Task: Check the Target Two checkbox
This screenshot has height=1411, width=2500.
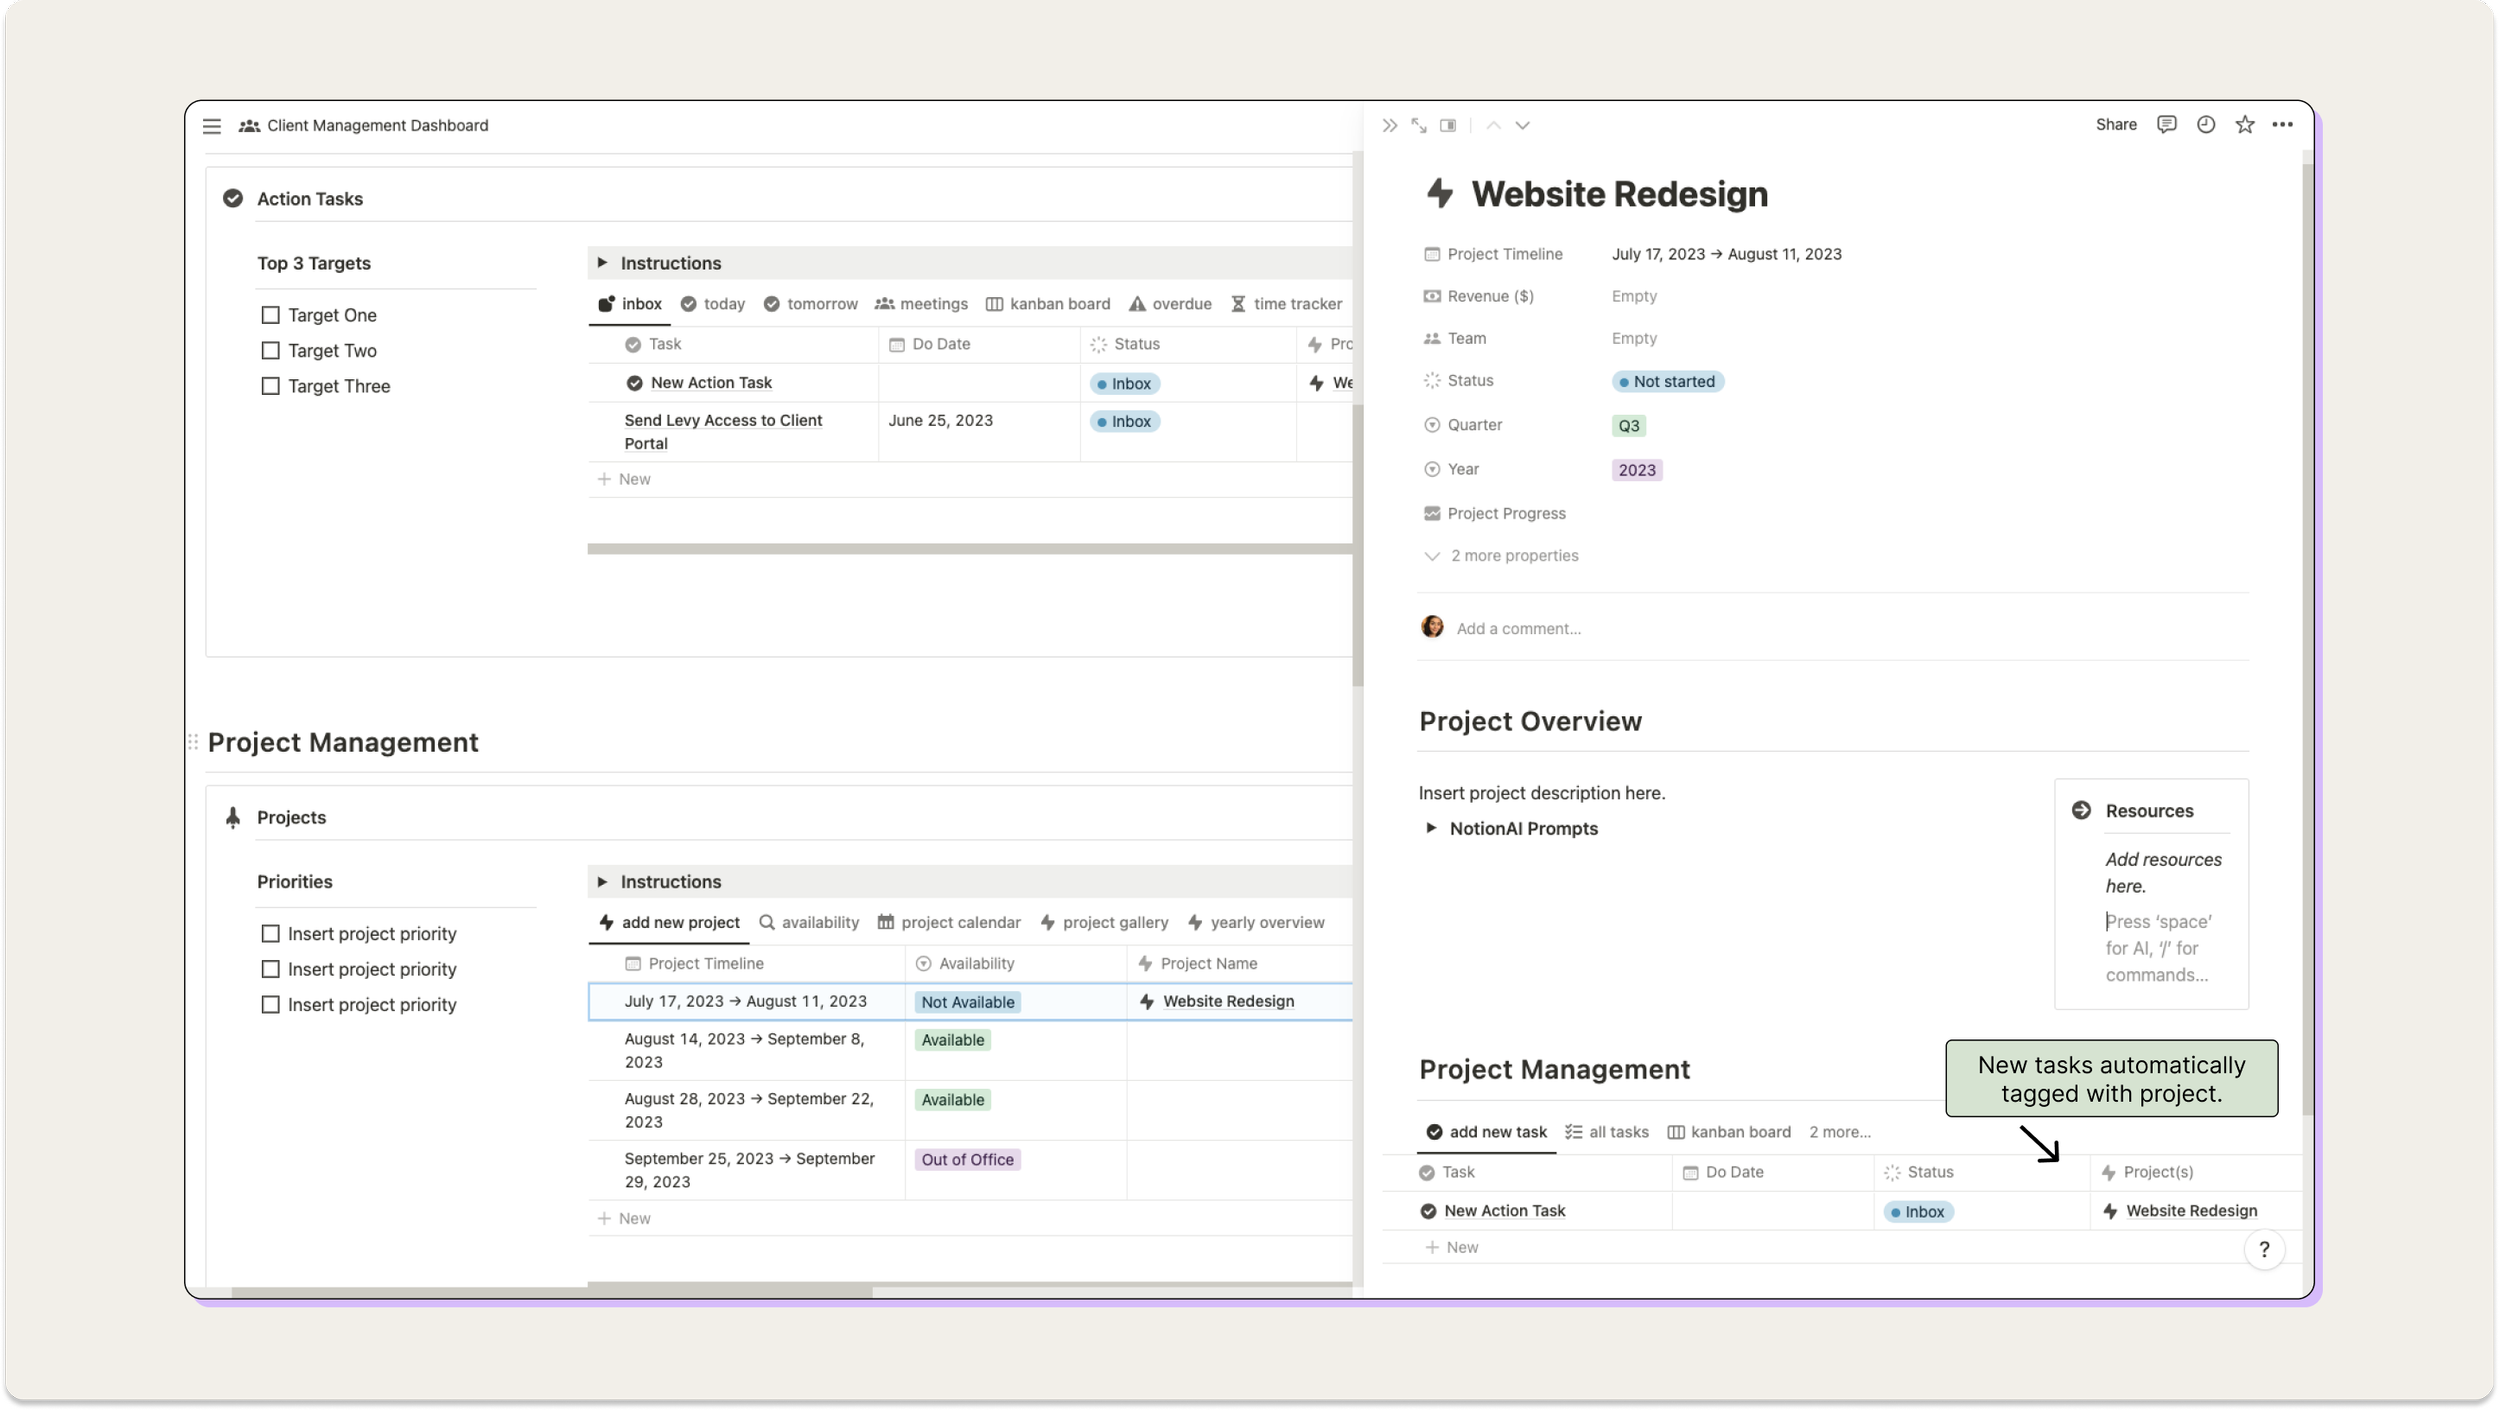Action: [x=270, y=350]
